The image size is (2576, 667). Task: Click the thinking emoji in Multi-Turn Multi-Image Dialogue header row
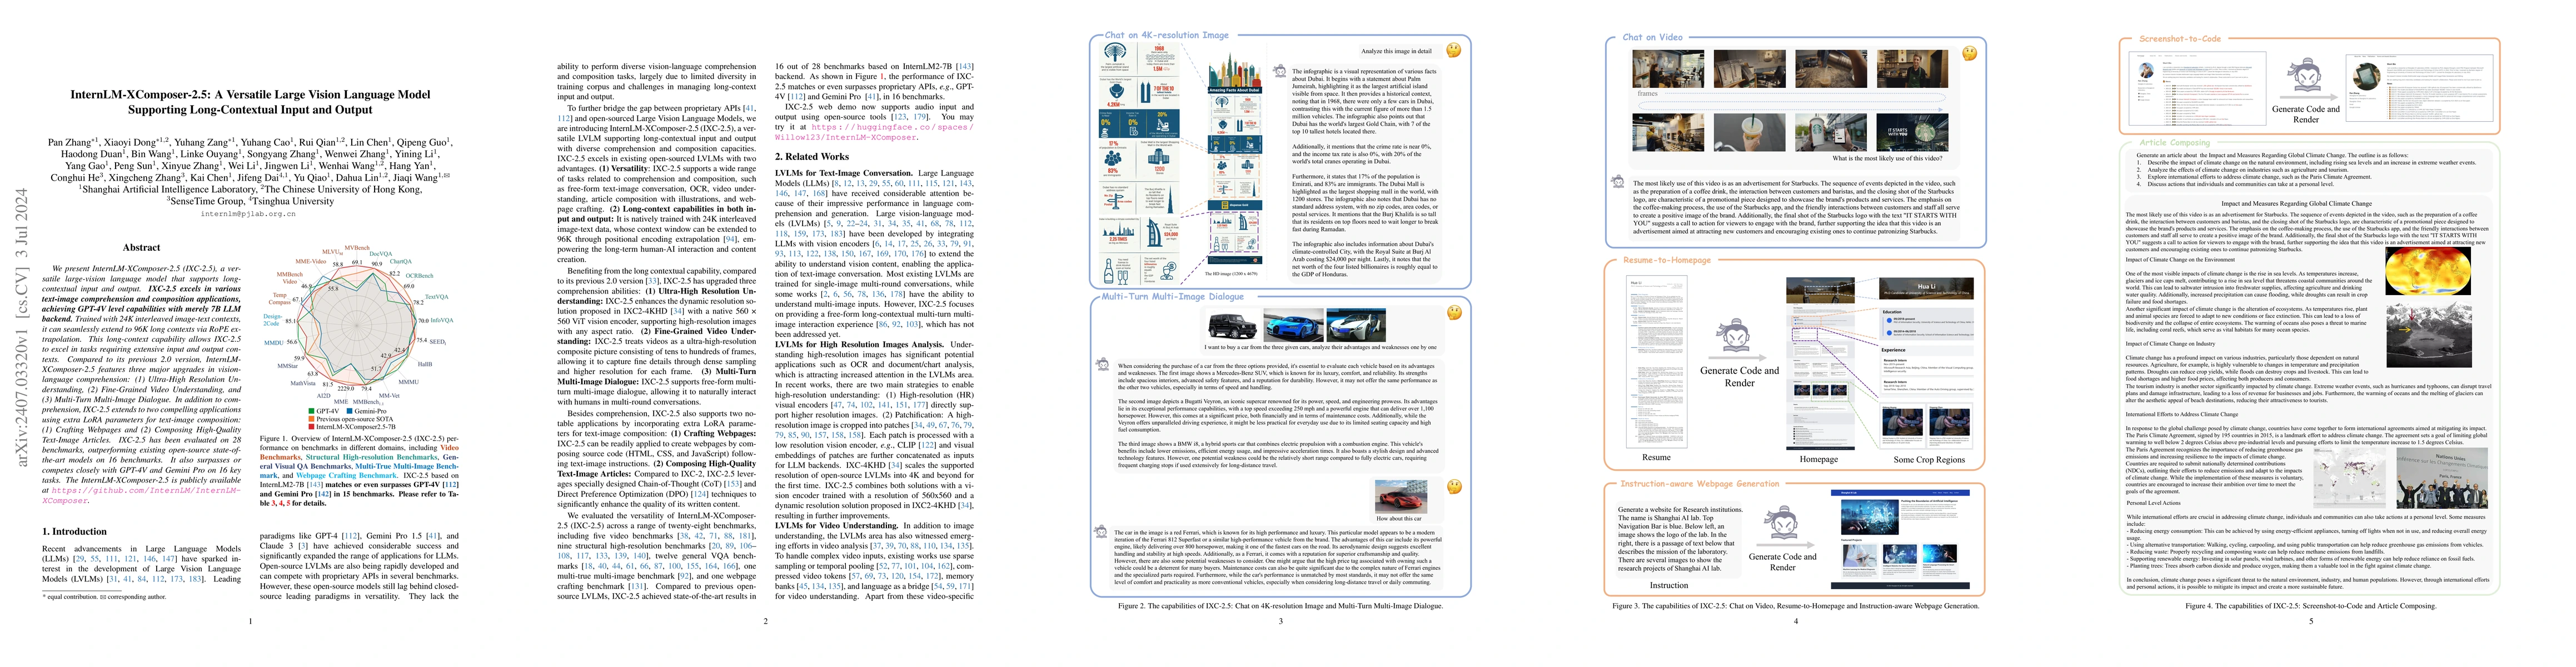1455,313
